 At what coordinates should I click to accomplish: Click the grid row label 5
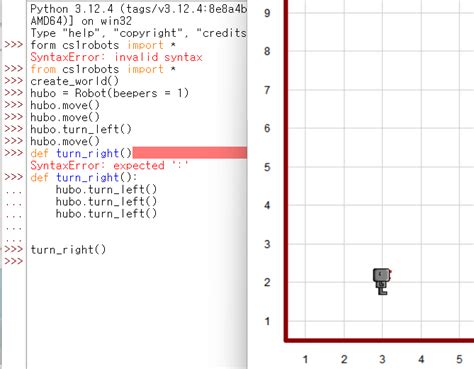coord(267,167)
